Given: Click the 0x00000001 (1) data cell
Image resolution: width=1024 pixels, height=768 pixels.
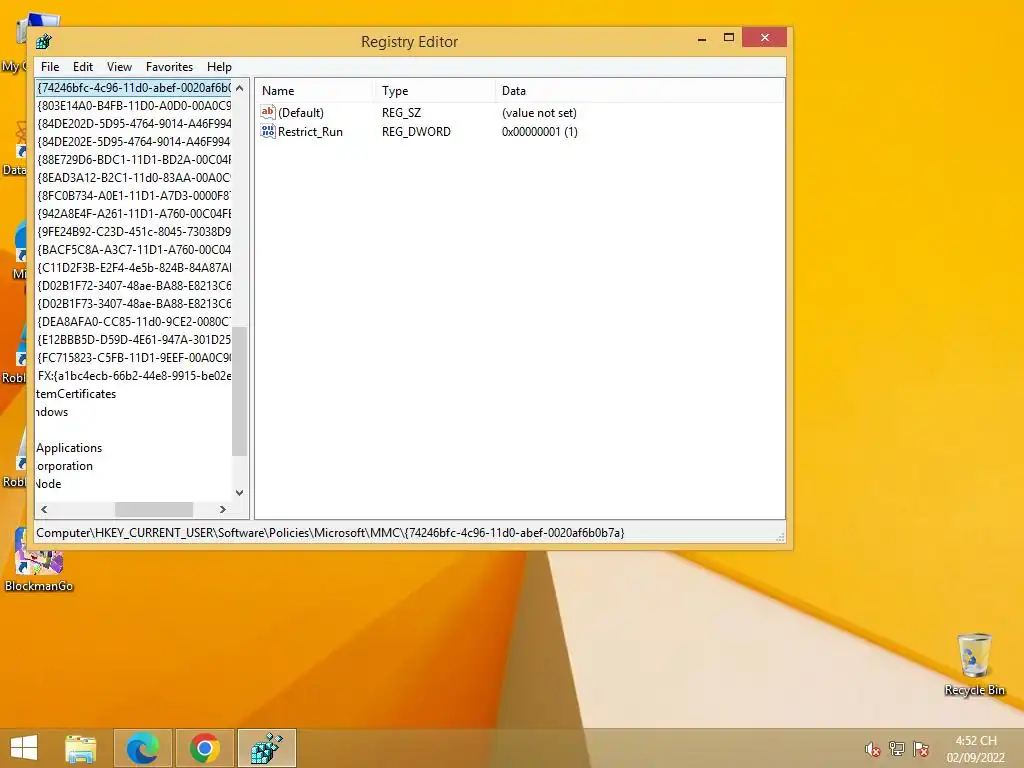Looking at the screenshot, I should point(539,131).
